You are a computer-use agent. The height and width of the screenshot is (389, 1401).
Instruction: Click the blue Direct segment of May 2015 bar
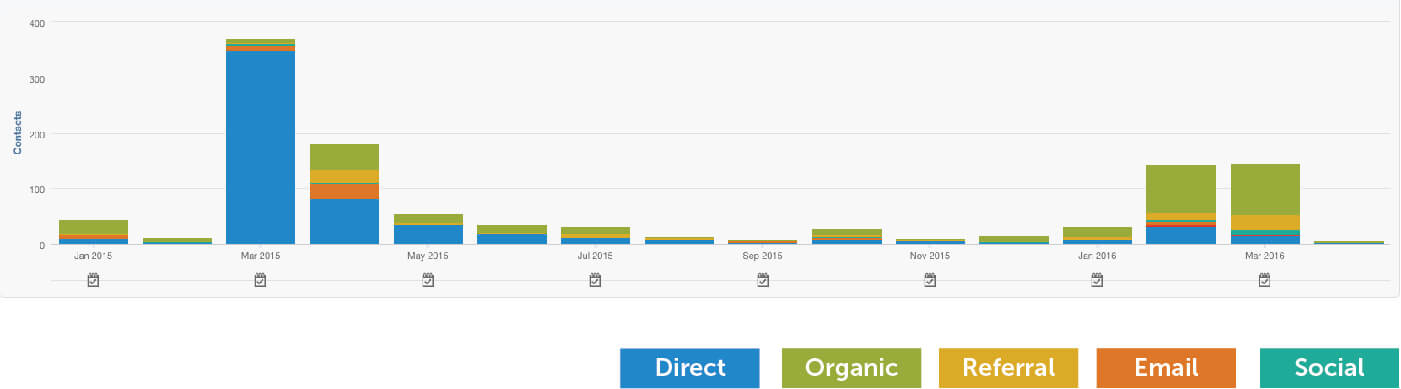[x=428, y=235]
